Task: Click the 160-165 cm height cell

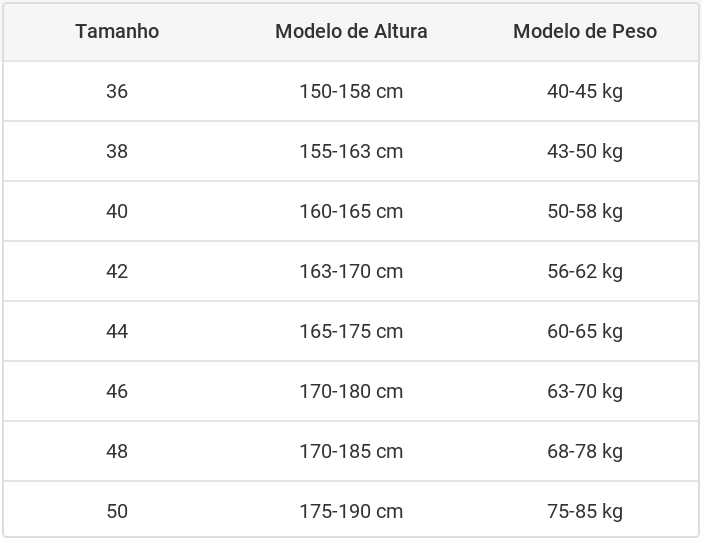Action: tap(351, 211)
